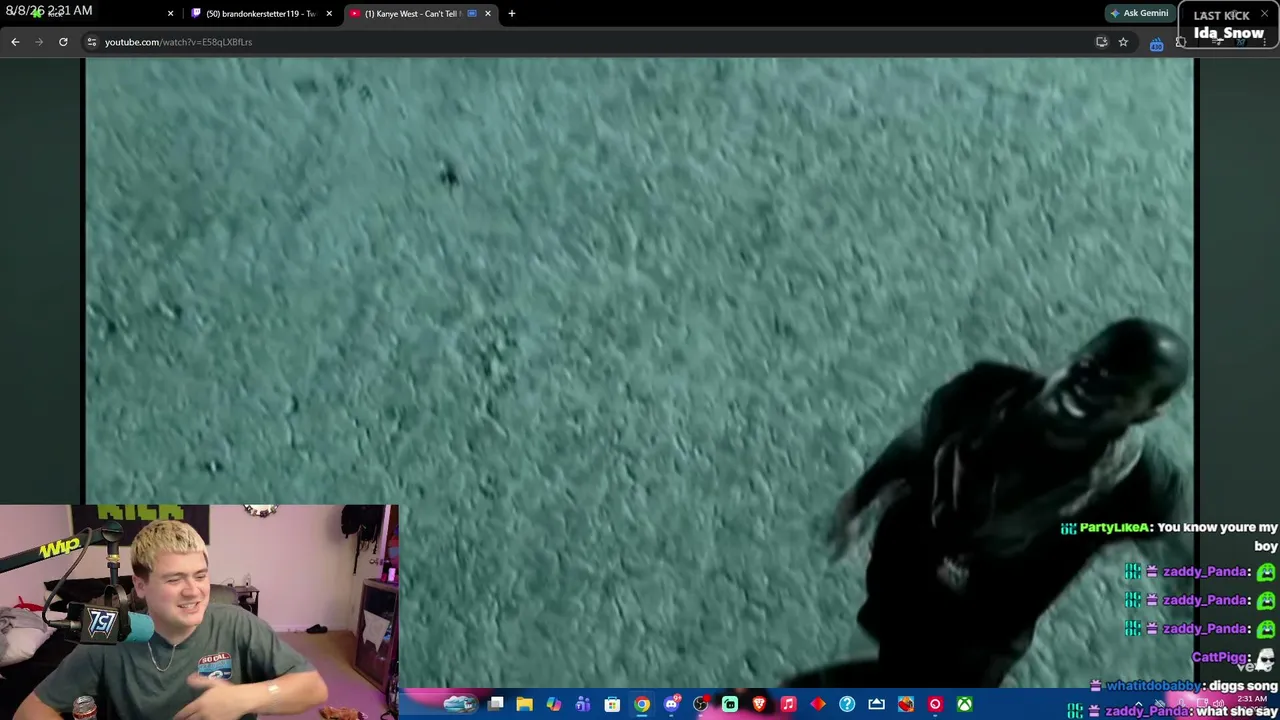Click the Kanye West video player
This screenshot has width=1280, height=720.
pyautogui.click(x=640, y=372)
